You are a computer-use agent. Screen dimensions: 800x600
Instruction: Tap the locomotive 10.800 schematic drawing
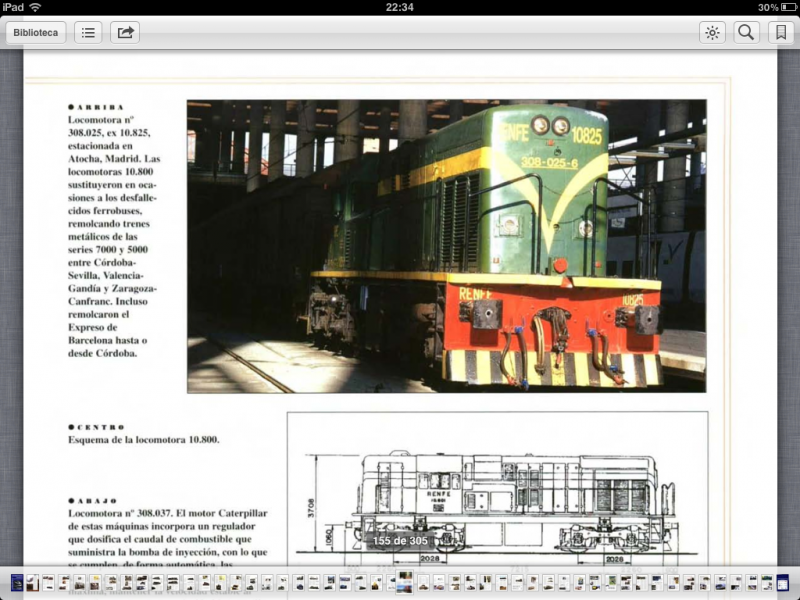point(497,503)
